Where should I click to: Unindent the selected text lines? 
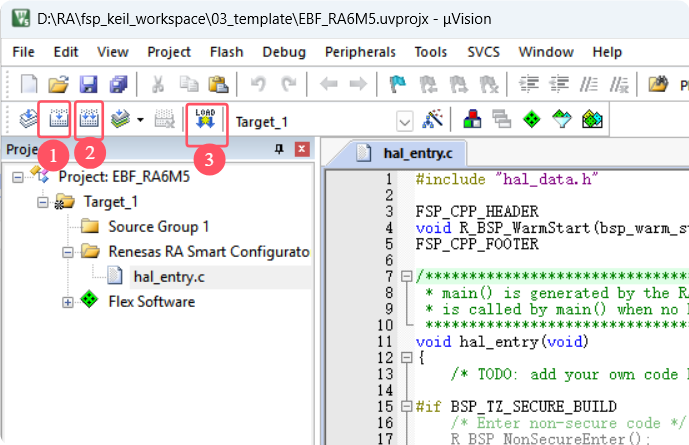pos(559,83)
